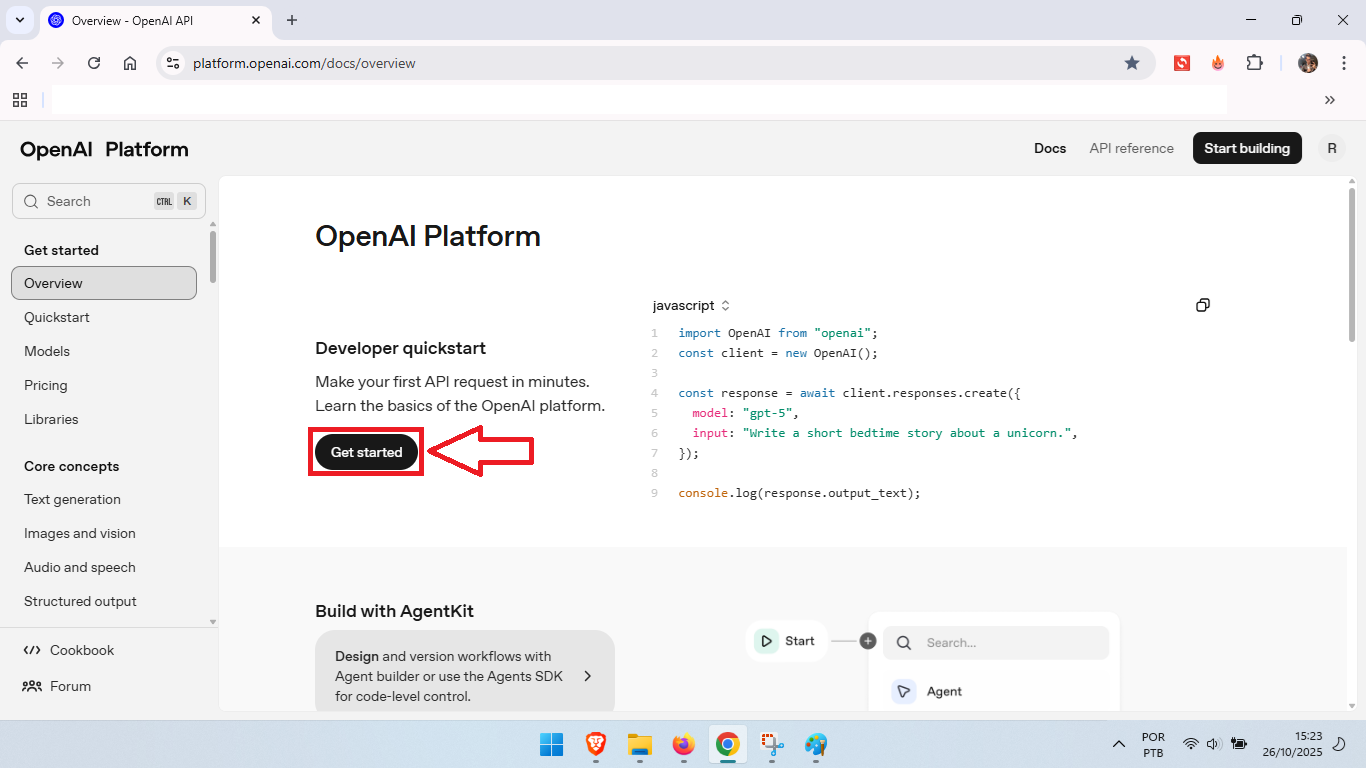The image size is (1366, 768).
Task: Open the API reference tab
Action: [1131, 148]
